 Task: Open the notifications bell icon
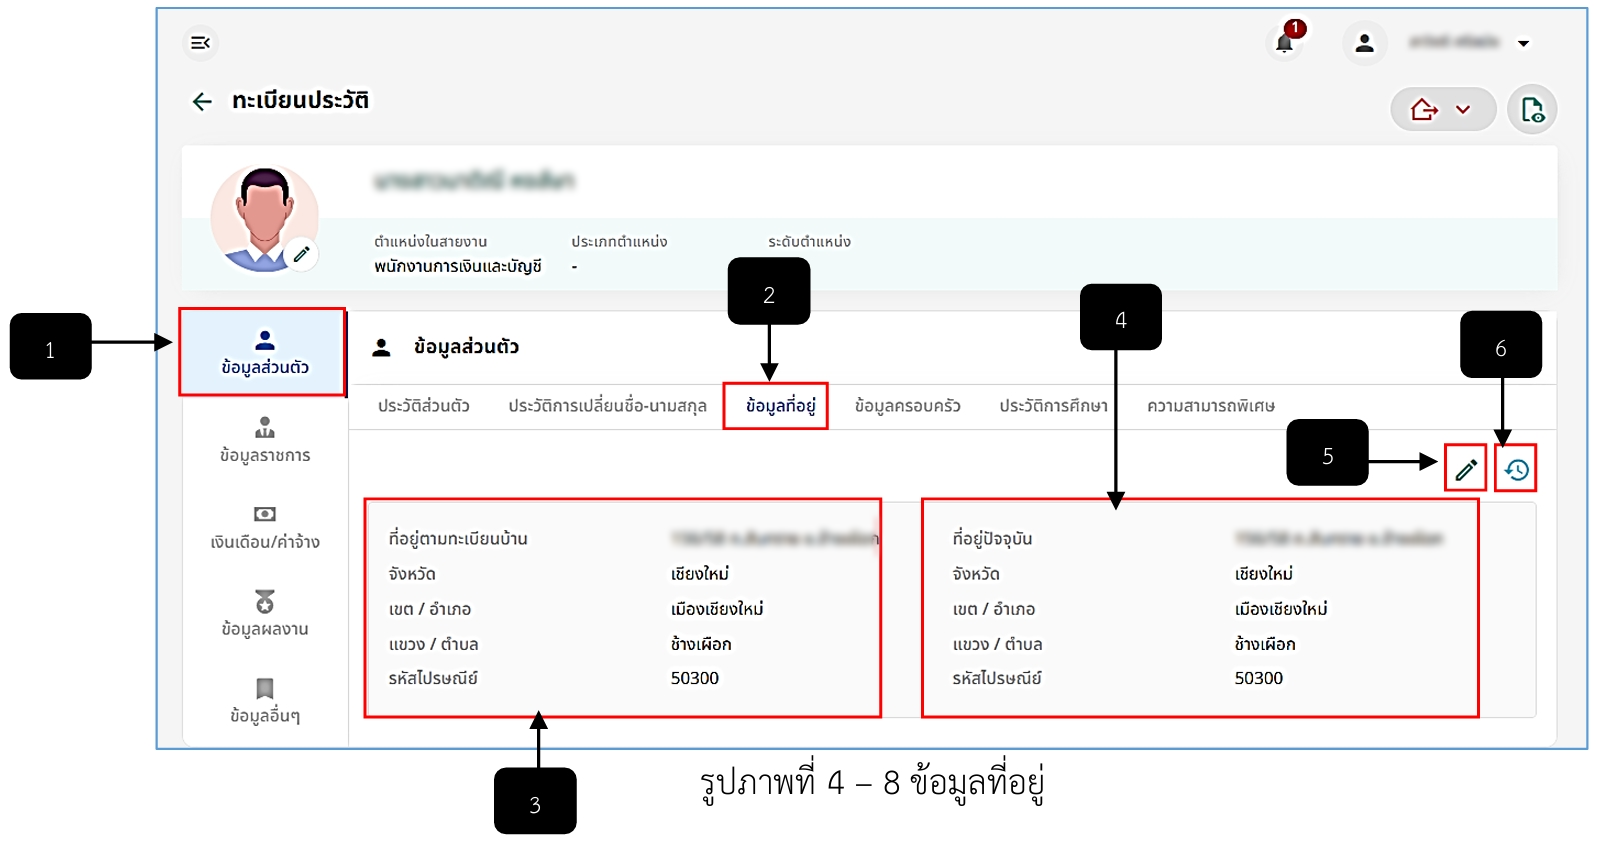coord(1285,43)
